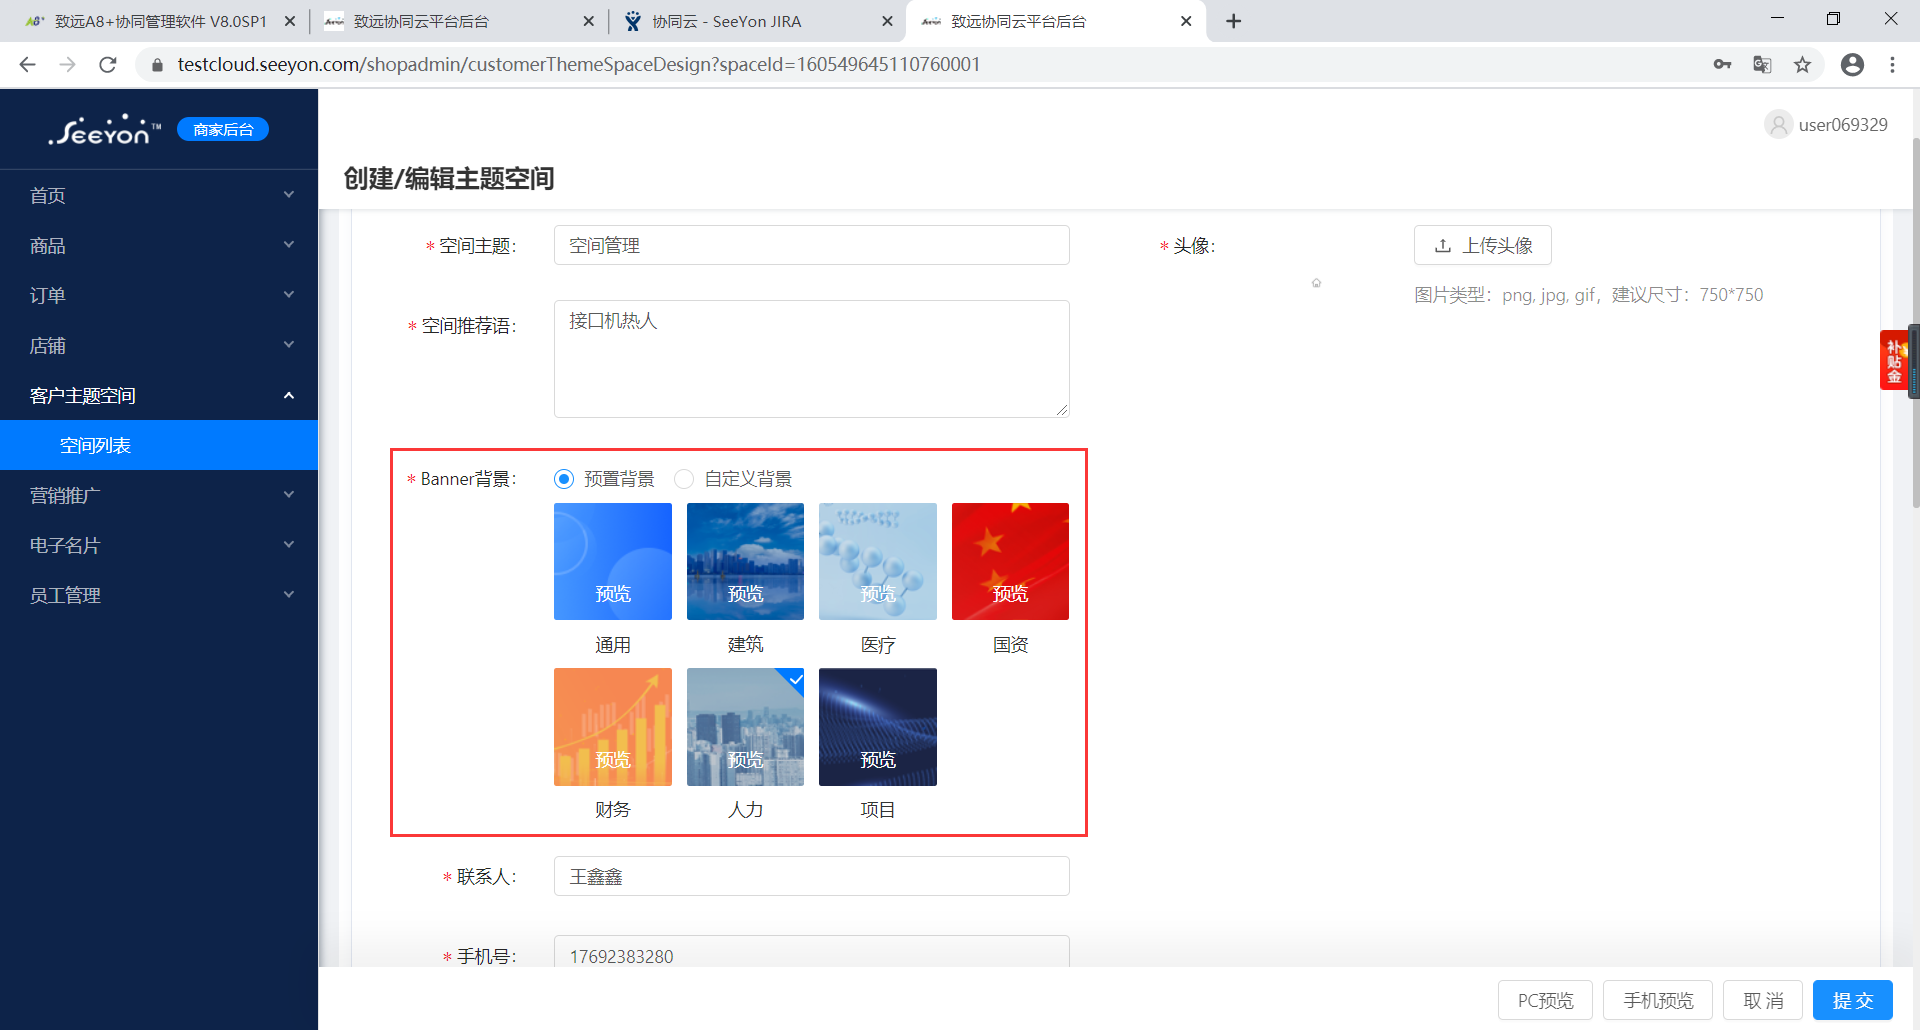1920x1030 pixels.
Task: Expand the 首页 sidebar menu
Action: point(159,195)
